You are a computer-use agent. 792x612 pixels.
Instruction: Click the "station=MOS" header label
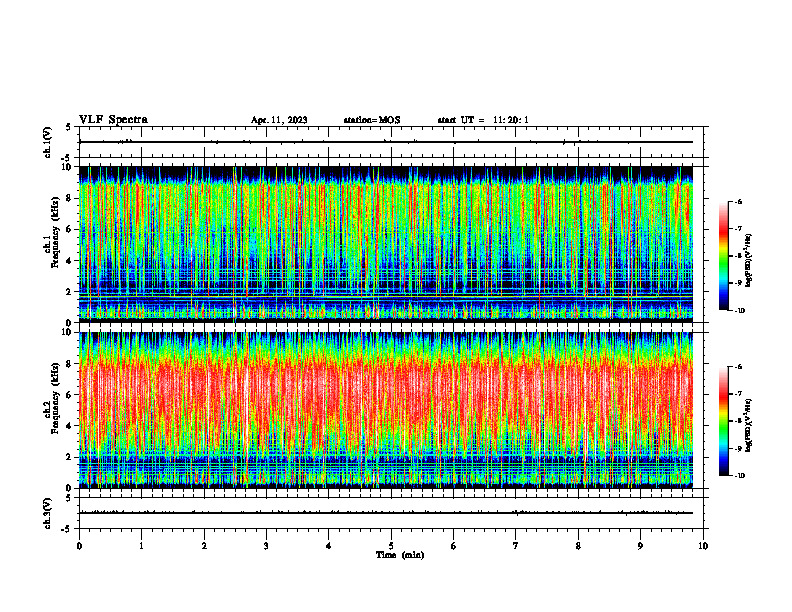click(x=372, y=120)
